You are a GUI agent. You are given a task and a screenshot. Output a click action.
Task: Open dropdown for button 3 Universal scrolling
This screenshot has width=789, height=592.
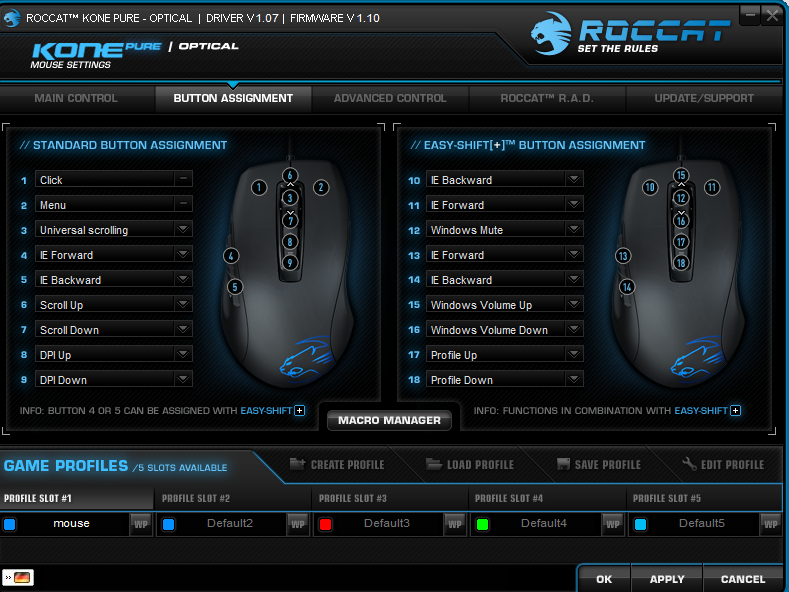183,230
